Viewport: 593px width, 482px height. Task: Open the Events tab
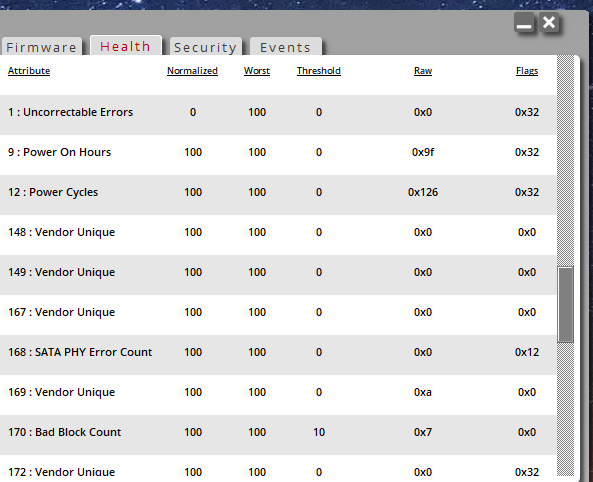286,47
